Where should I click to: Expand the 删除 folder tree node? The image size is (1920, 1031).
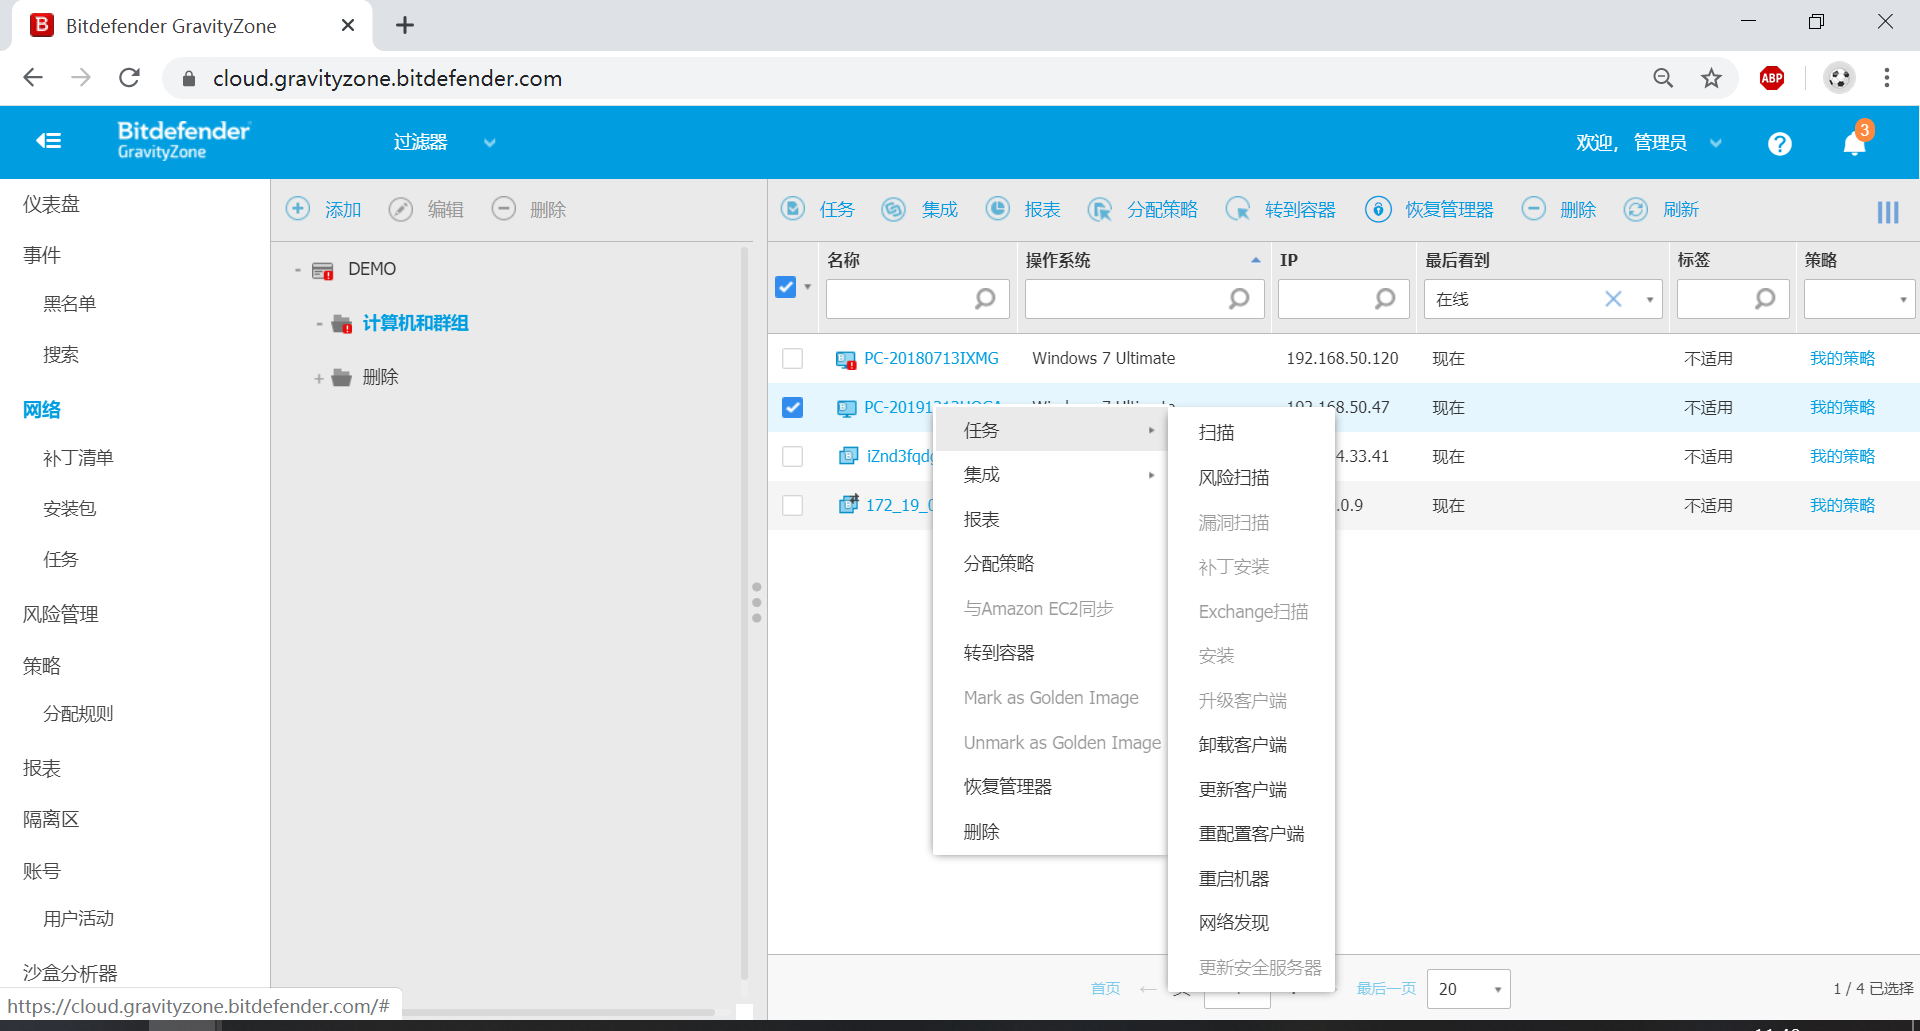318,378
